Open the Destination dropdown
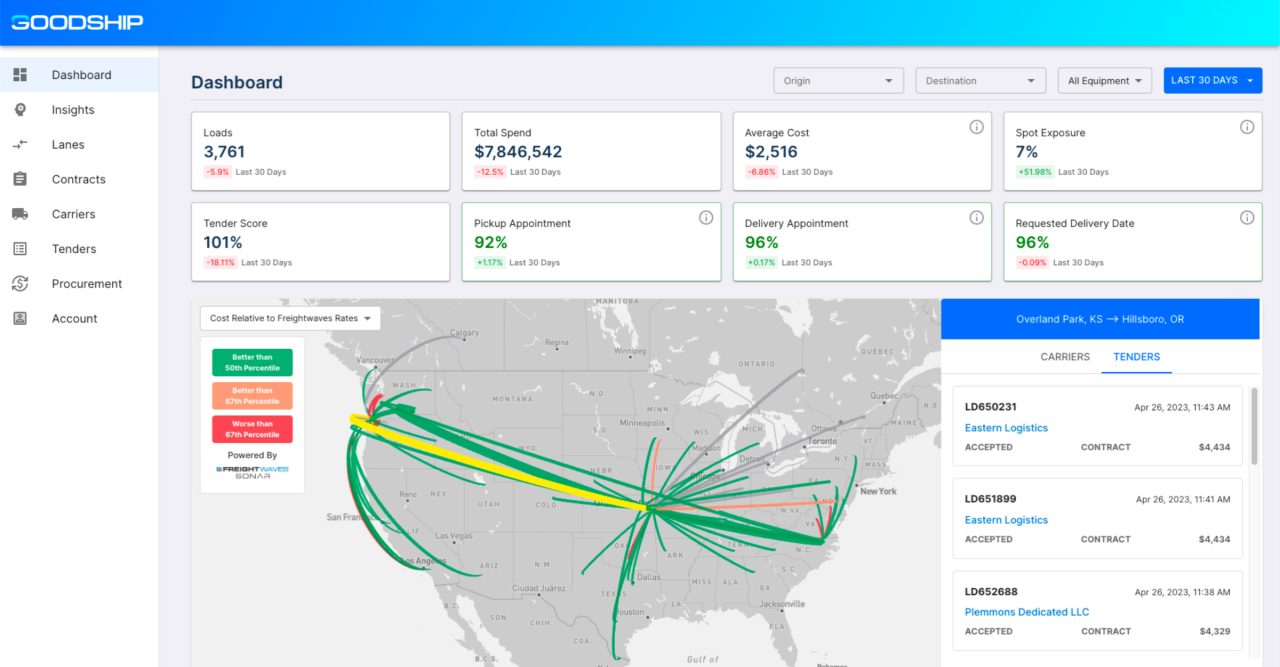The width and height of the screenshot is (1280, 667). tap(980, 81)
